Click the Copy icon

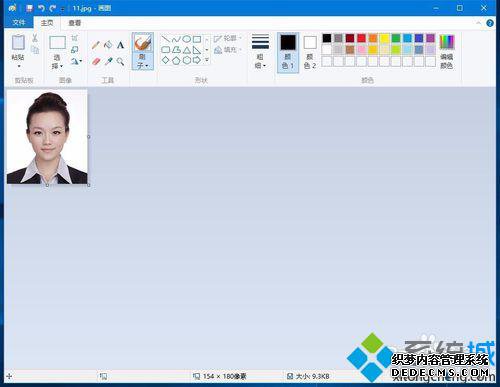(35, 50)
